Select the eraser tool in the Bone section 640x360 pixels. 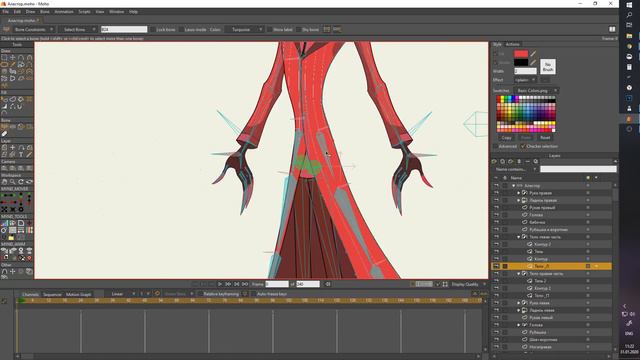[x=4, y=134]
